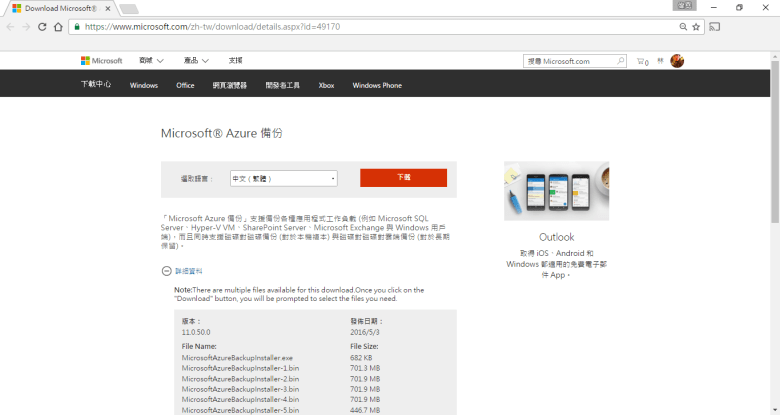Bookmark this page with star icon
Viewport: 780px width, 415px height.
tap(696, 26)
